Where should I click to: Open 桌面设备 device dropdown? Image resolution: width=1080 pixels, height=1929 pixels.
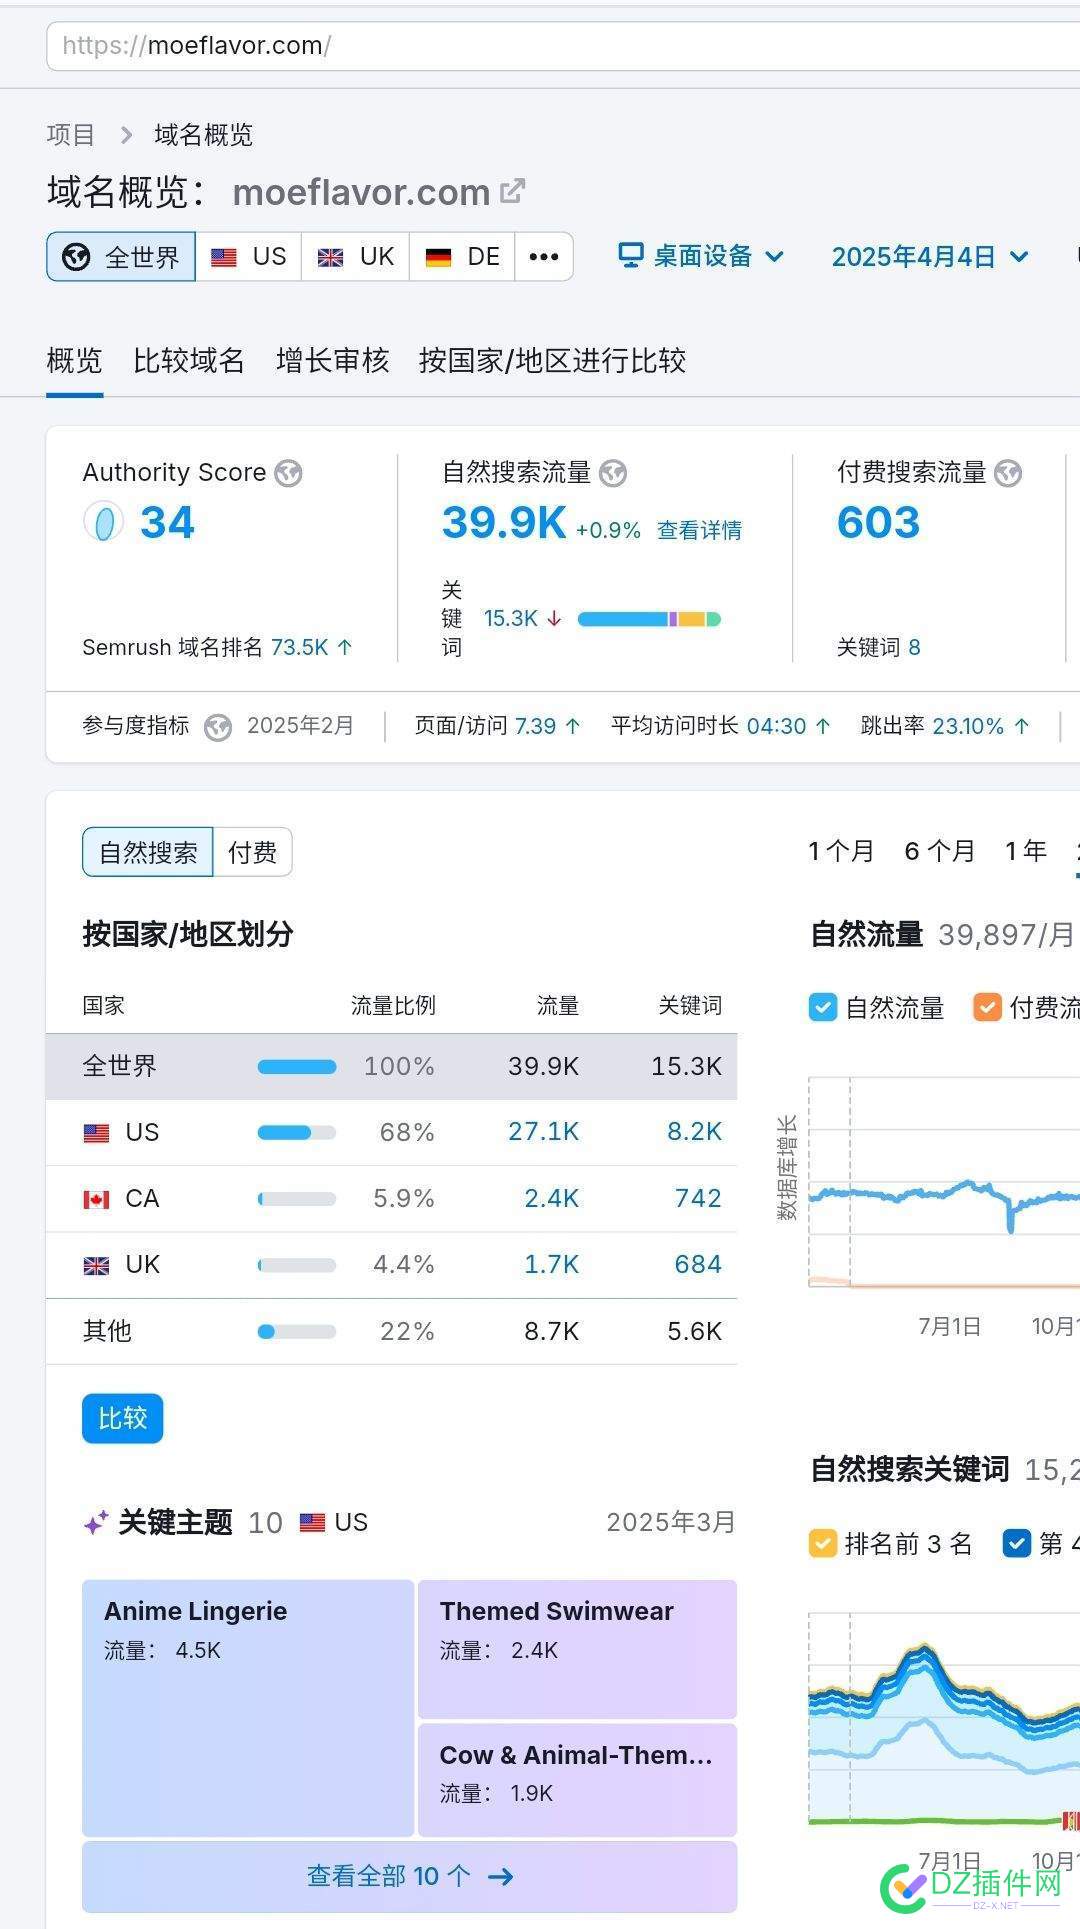coord(701,256)
